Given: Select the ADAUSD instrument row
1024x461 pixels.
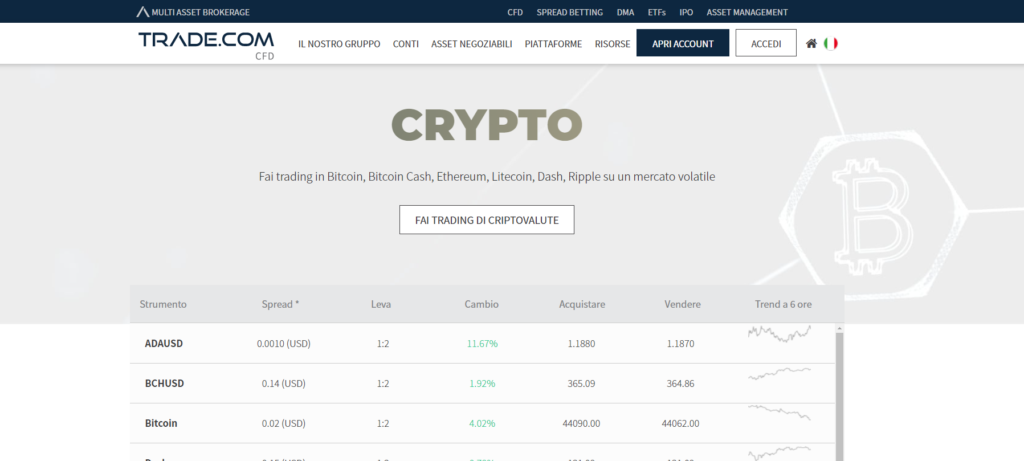Looking at the screenshot, I should [x=482, y=343].
